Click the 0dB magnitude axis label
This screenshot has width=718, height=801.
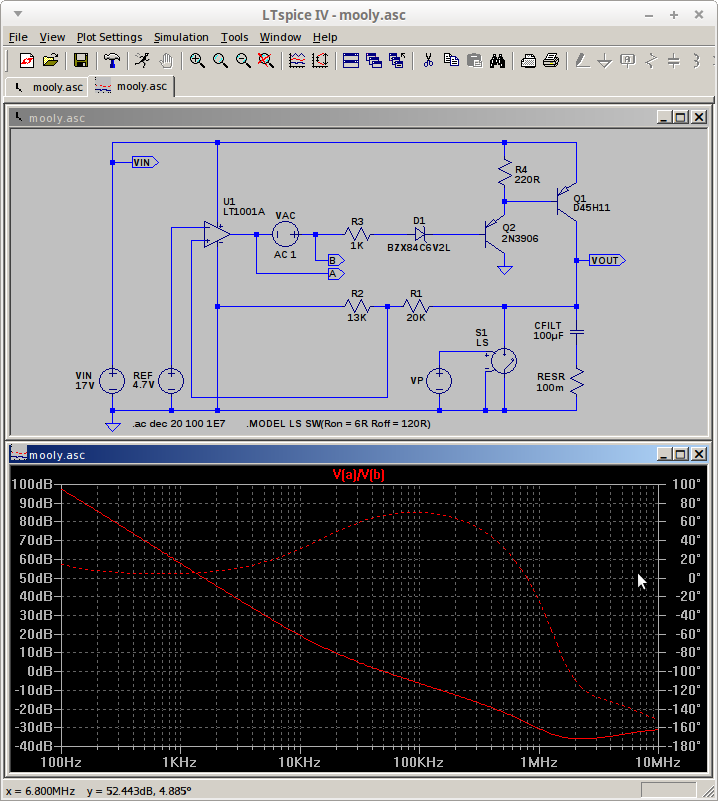click(40, 671)
